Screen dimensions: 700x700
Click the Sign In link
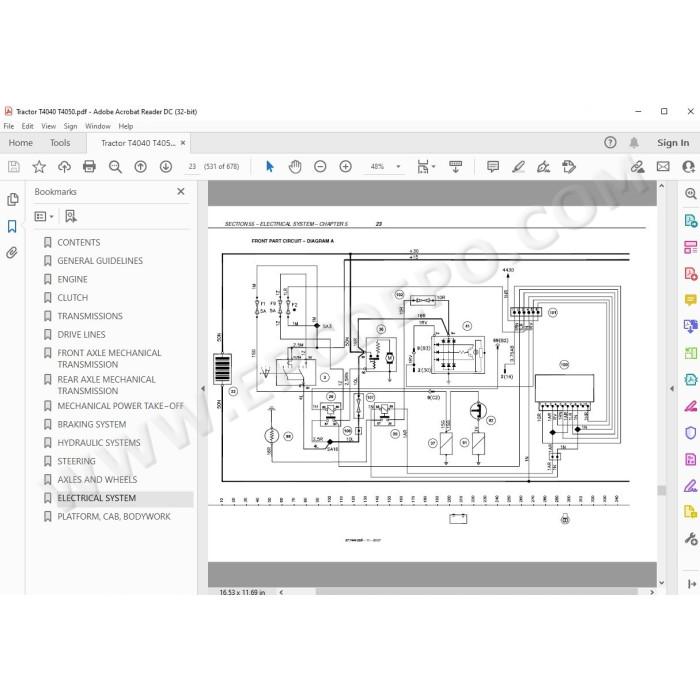[x=673, y=143]
